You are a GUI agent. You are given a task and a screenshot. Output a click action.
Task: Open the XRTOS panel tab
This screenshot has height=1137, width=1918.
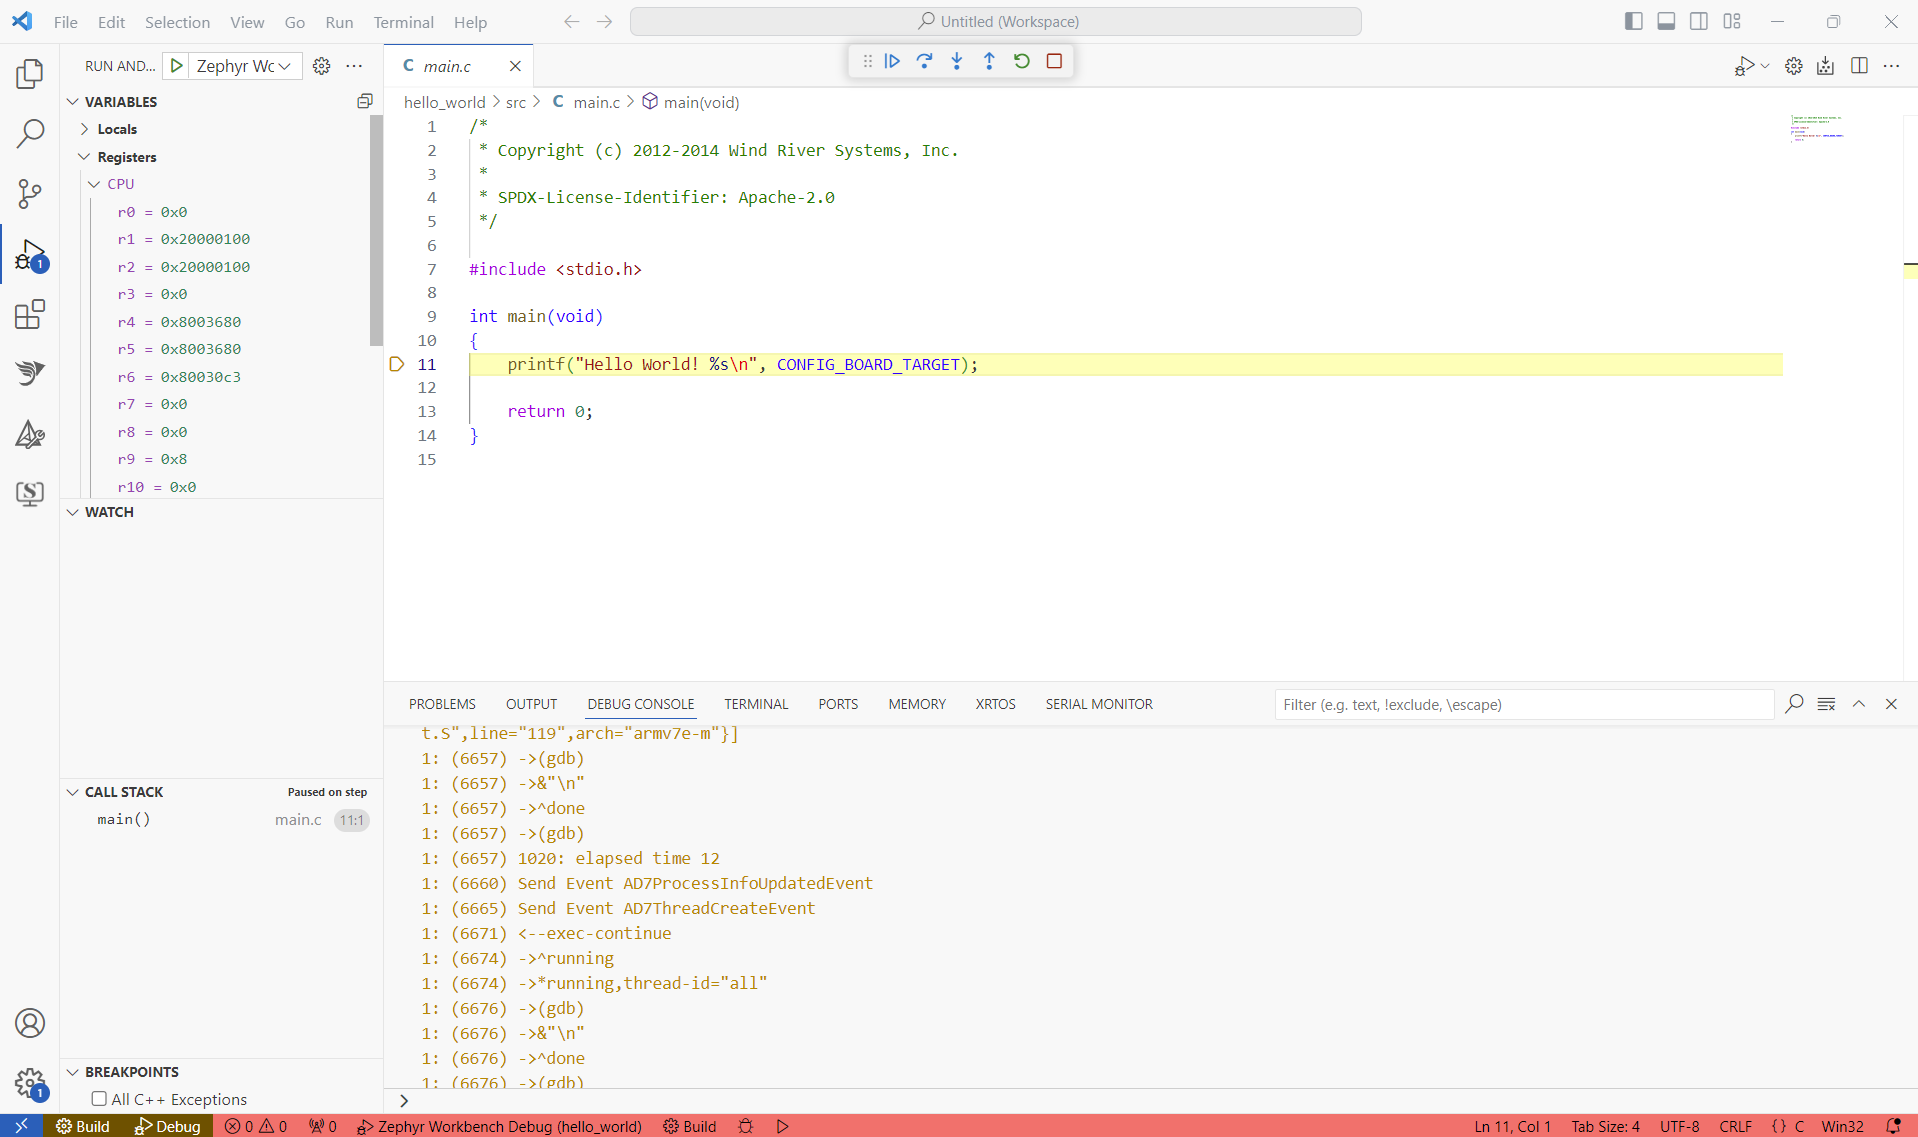point(995,704)
